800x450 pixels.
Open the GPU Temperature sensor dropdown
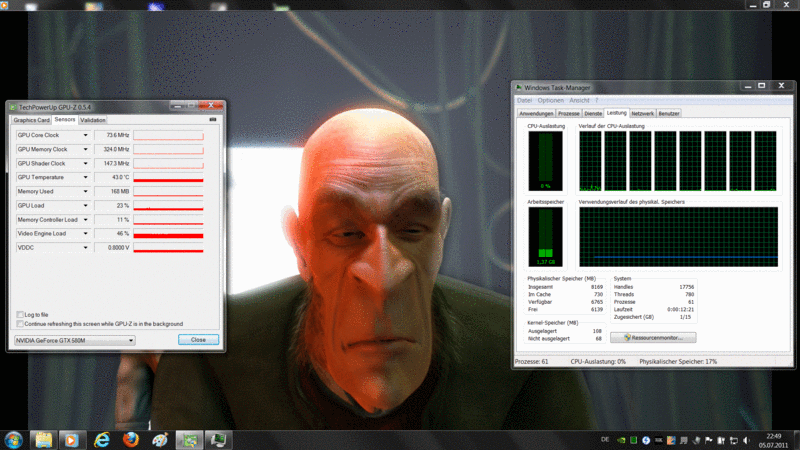(86, 177)
